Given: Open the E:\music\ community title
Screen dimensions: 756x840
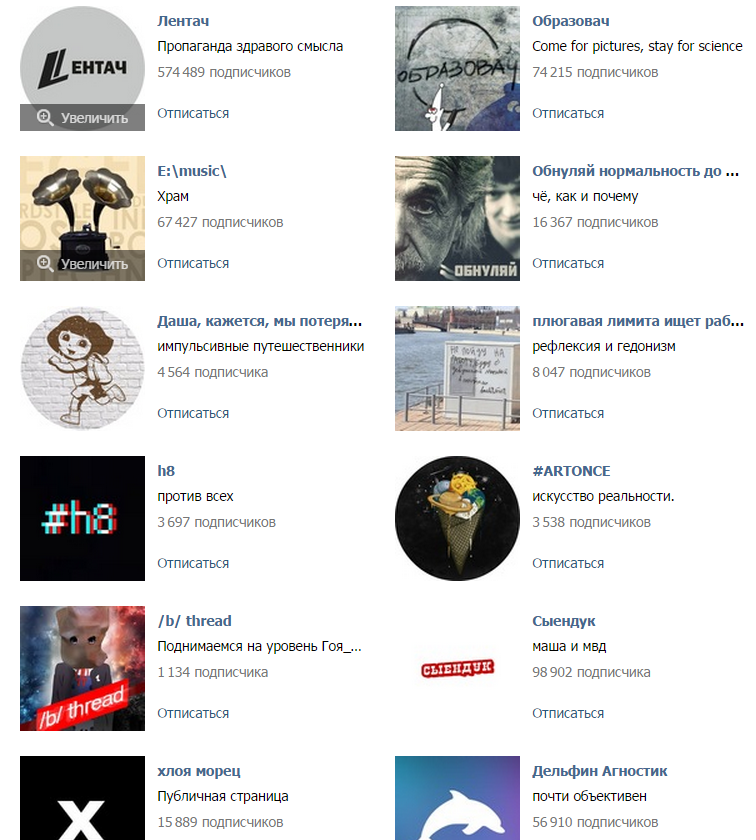Looking at the screenshot, I should coord(192,171).
